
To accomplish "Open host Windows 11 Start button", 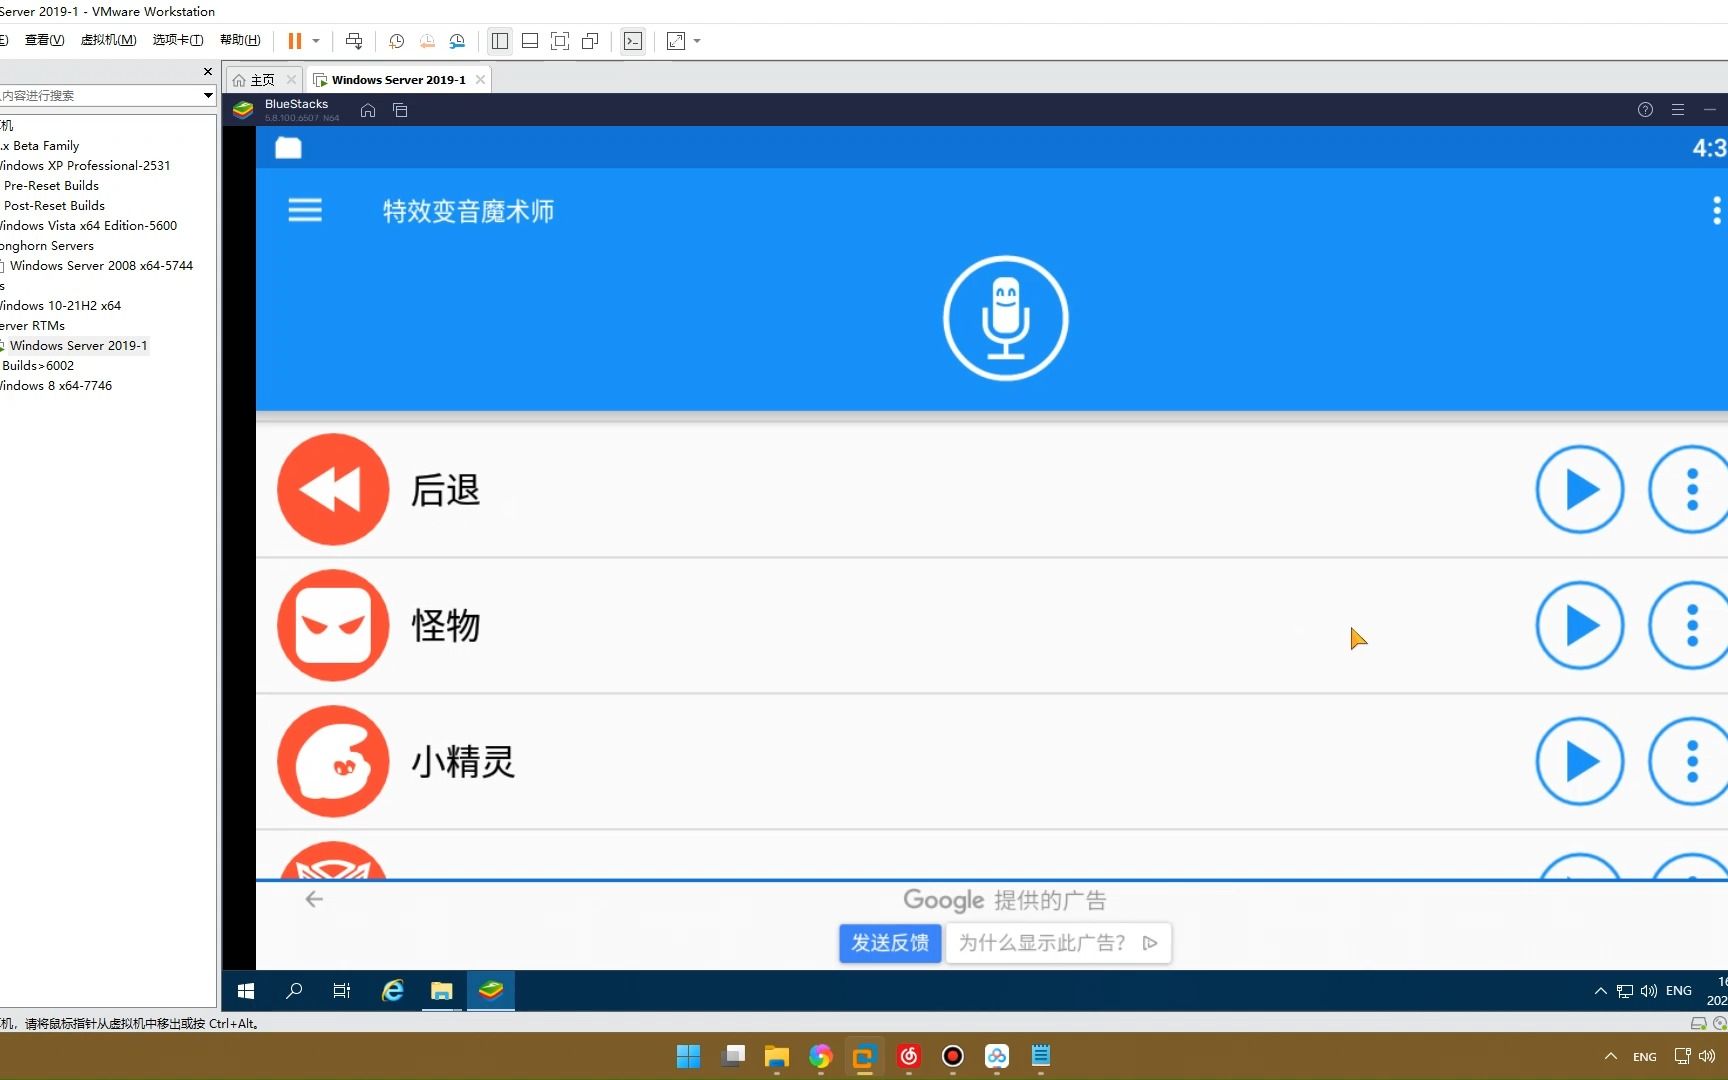I will pos(688,1056).
